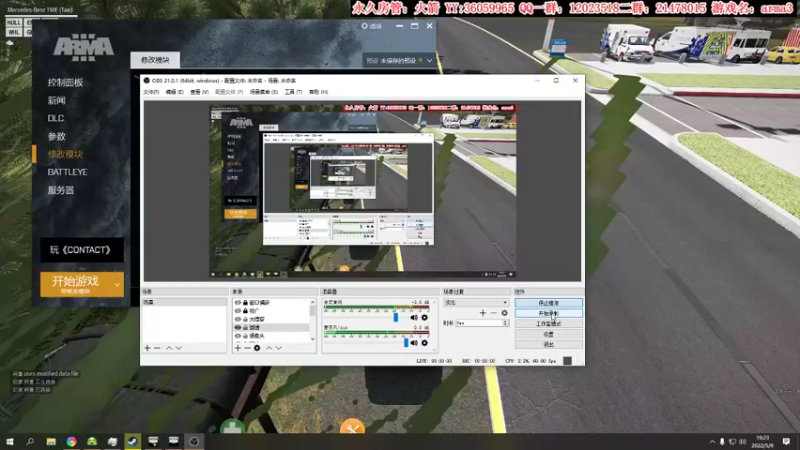The height and width of the screenshot is (450, 800).
Task: Open source properties gear icon
Action: click(x=257, y=348)
